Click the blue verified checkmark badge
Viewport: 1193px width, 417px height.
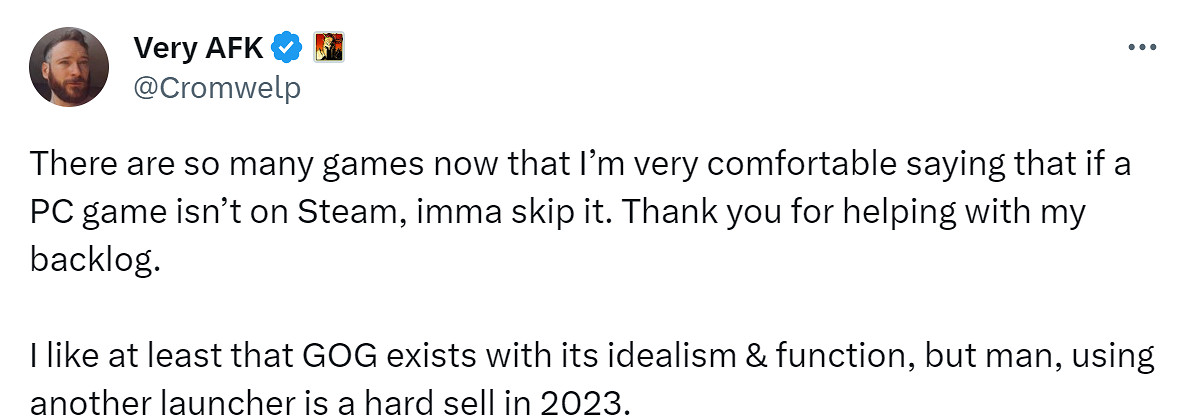[x=288, y=47]
